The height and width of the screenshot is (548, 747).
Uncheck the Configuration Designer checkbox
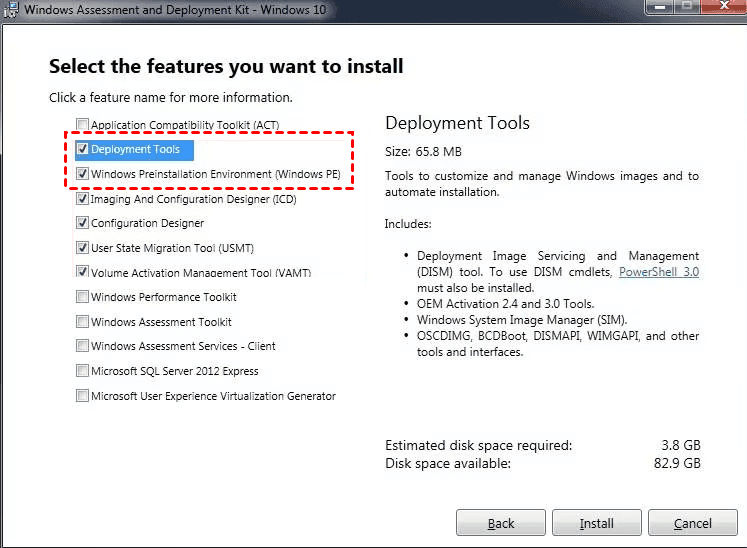(82, 223)
